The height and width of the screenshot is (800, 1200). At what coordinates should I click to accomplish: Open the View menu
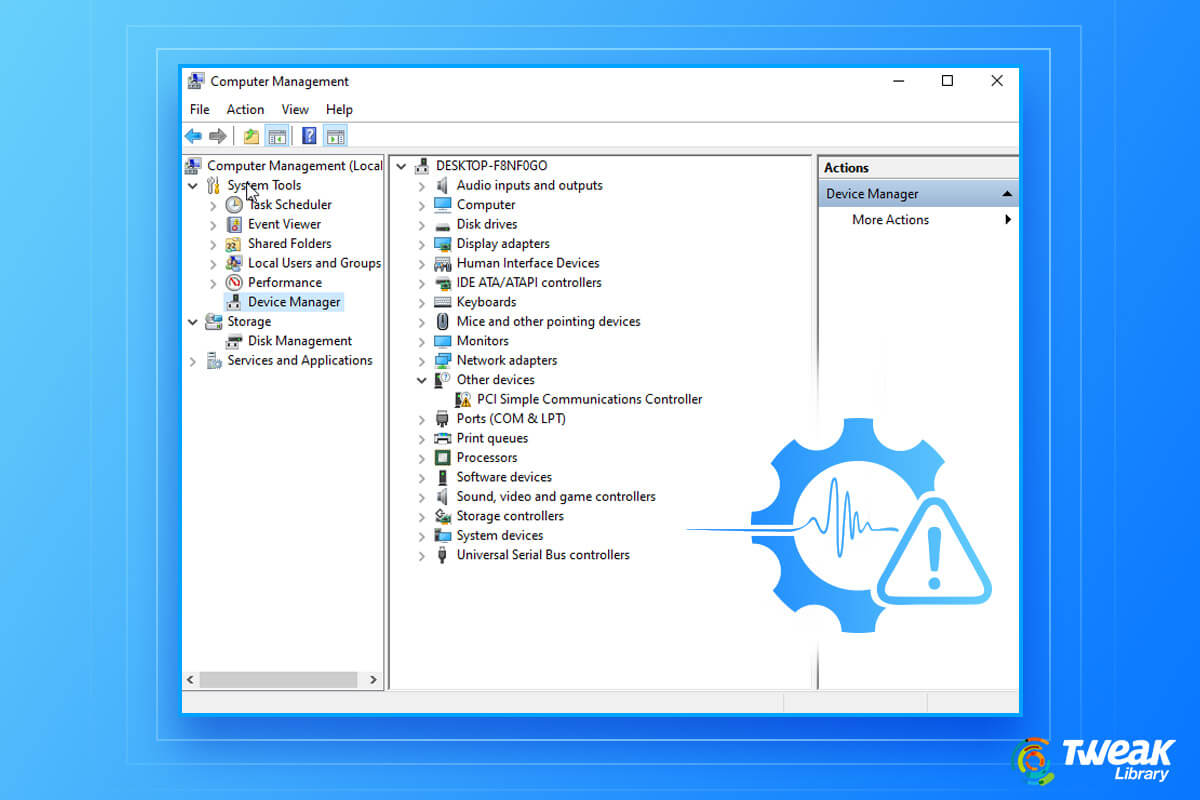pos(295,109)
